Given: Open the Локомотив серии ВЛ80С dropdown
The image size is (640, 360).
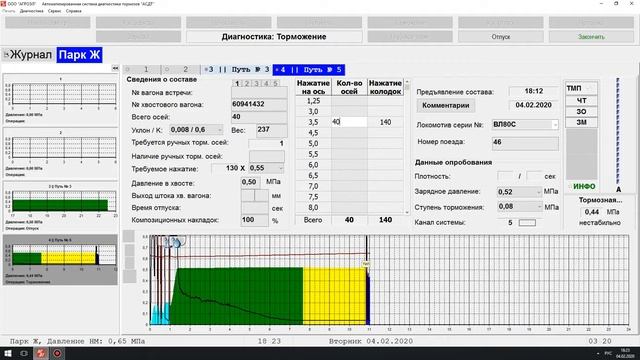Looking at the screenshot, I should point(525,124).
